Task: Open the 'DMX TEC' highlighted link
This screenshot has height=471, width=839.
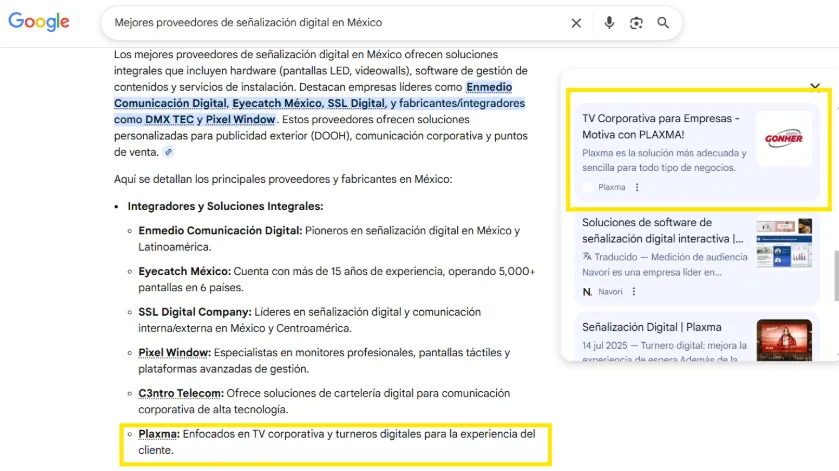Action: click(x=169, y=119)
